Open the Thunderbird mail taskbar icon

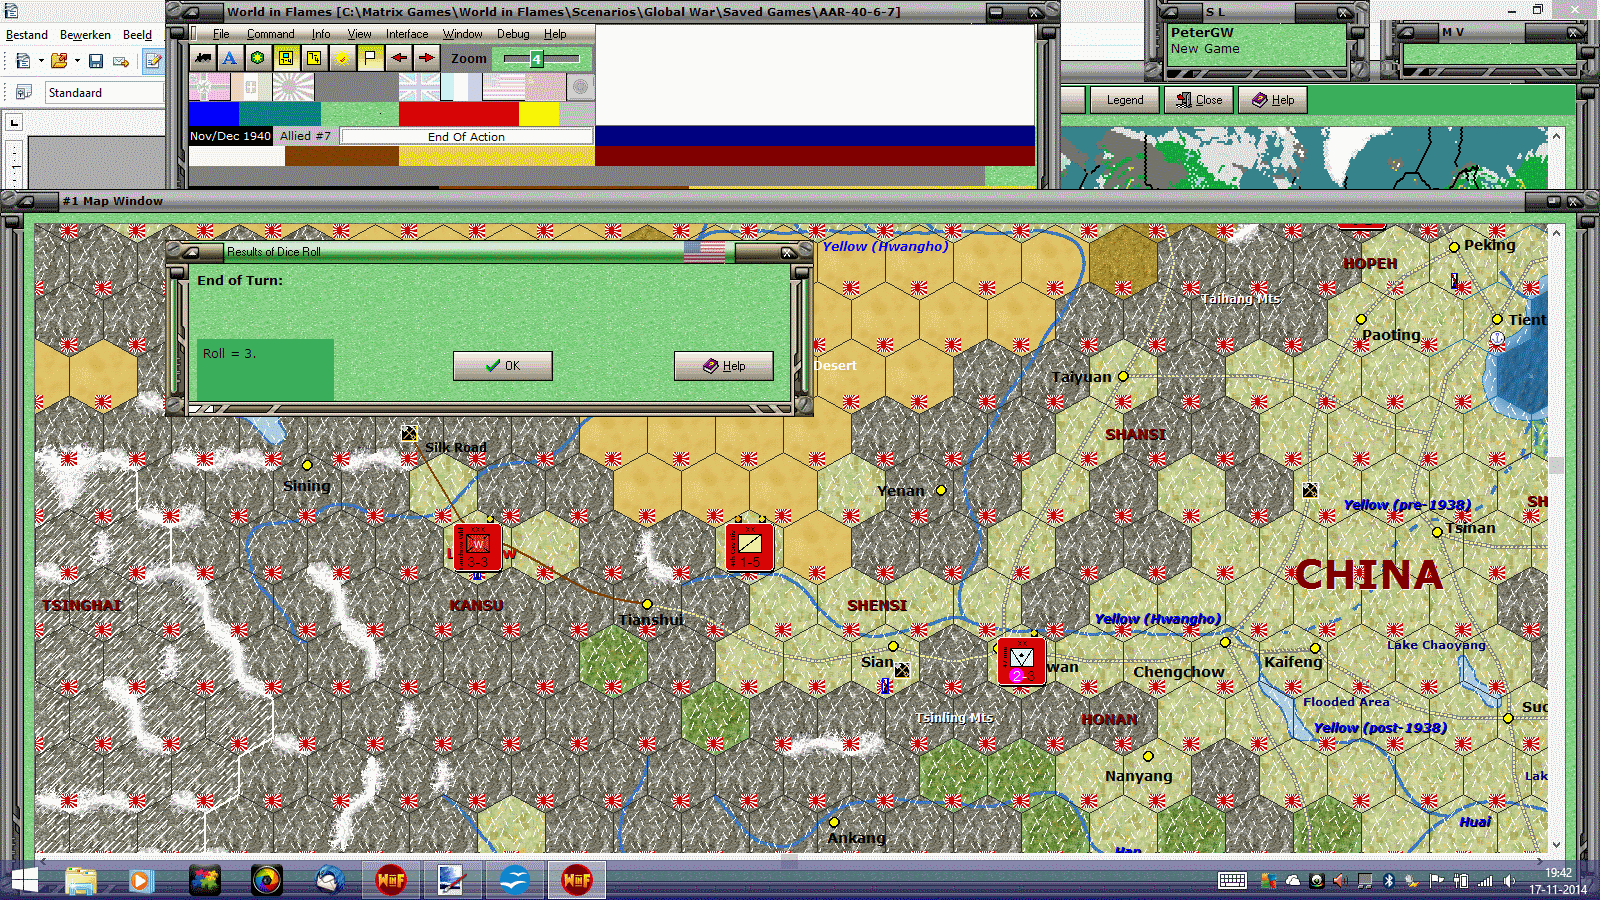[329, 881]
